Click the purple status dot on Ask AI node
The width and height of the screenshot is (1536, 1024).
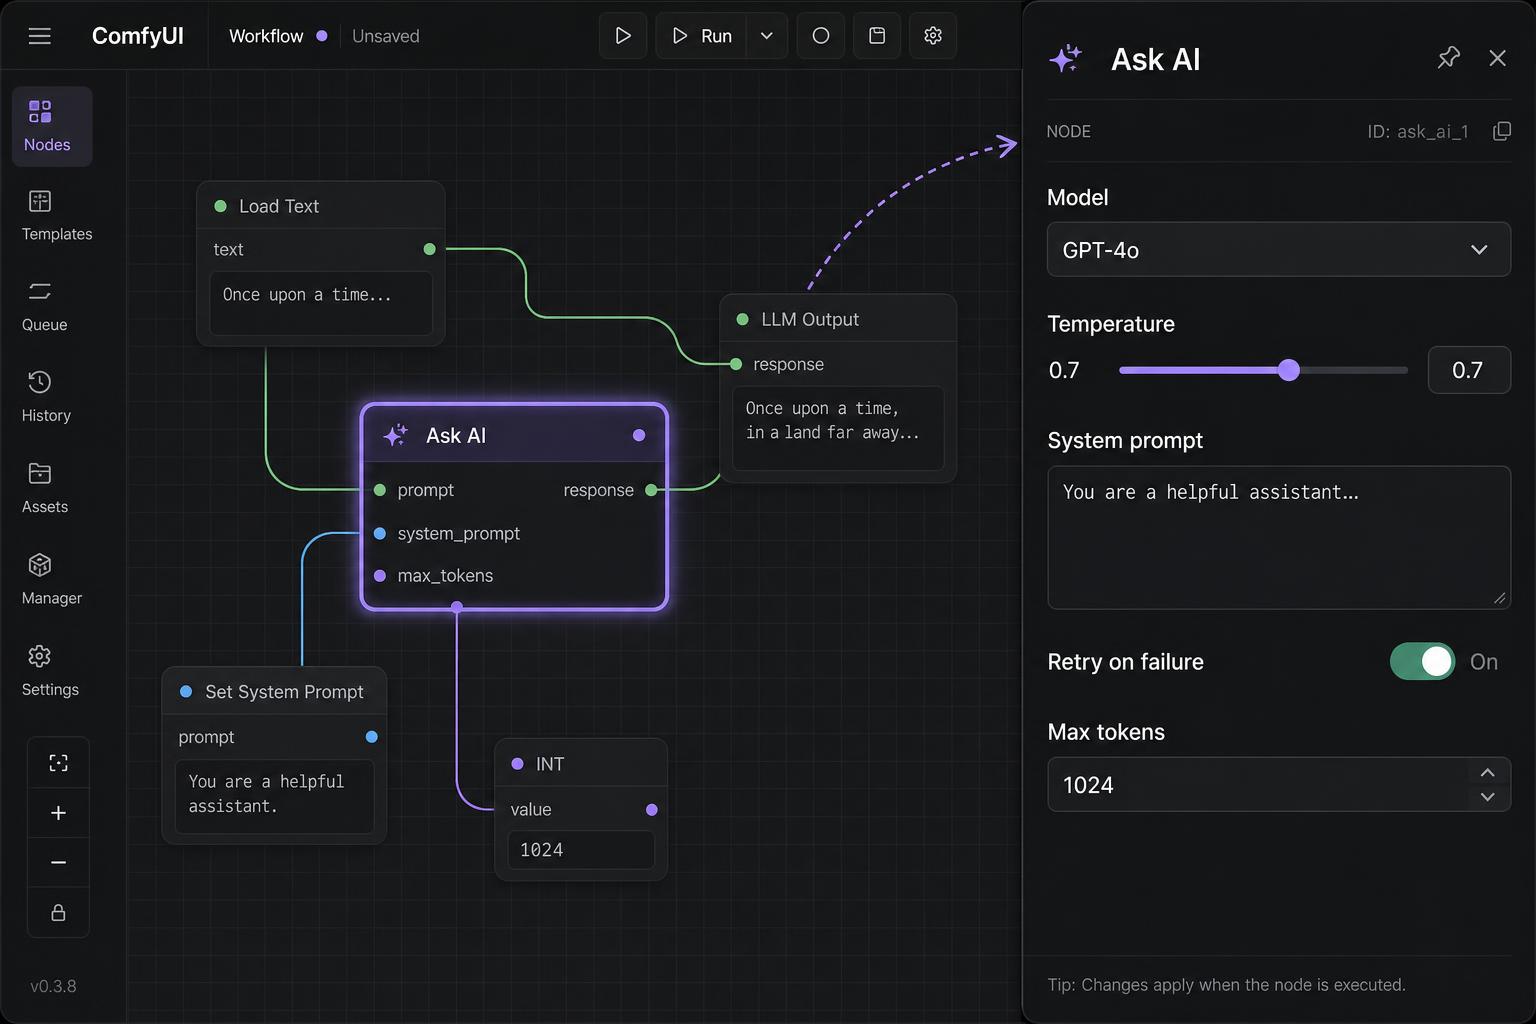pos(639,435)
